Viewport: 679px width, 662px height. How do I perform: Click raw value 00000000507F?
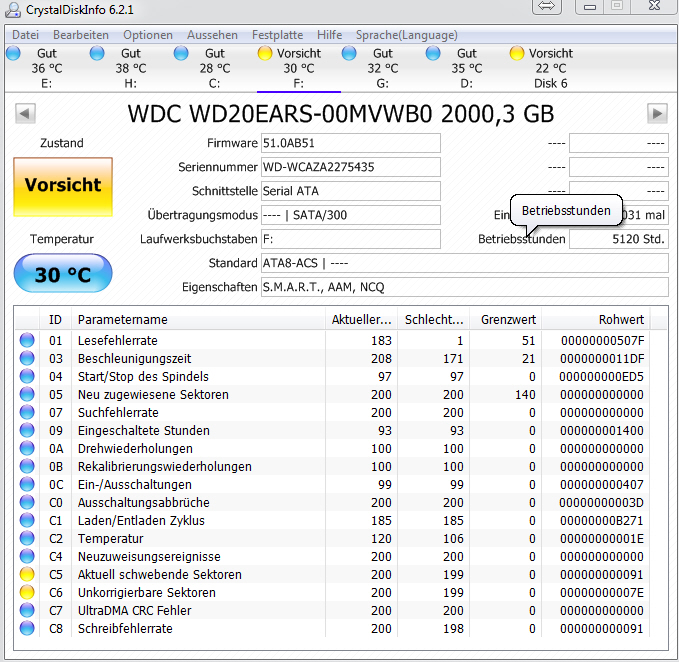(x=602, y=341)
